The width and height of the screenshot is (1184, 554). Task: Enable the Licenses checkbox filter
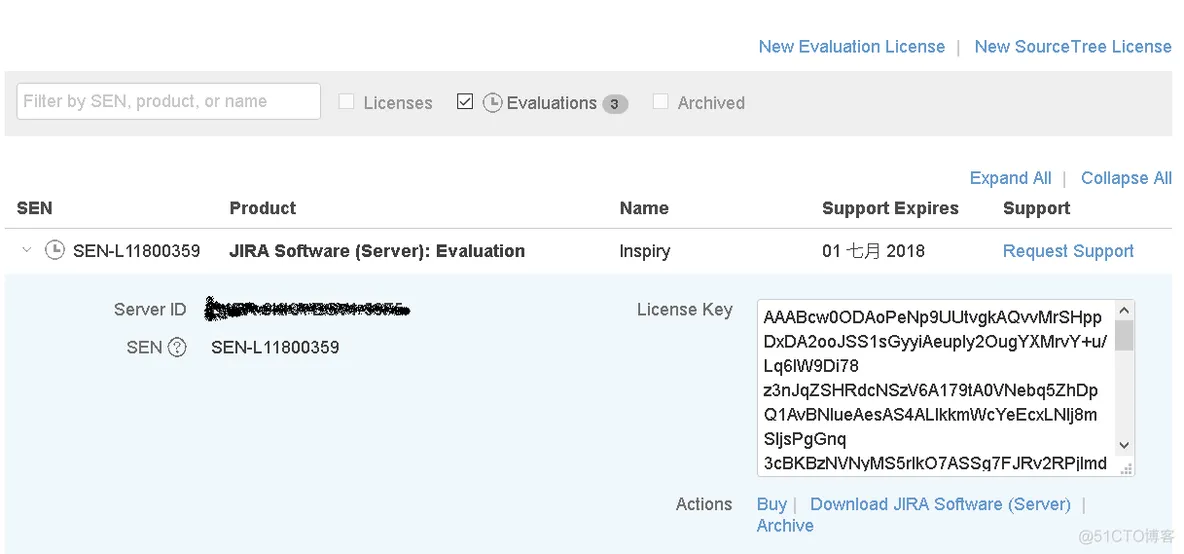pos(346,102)
